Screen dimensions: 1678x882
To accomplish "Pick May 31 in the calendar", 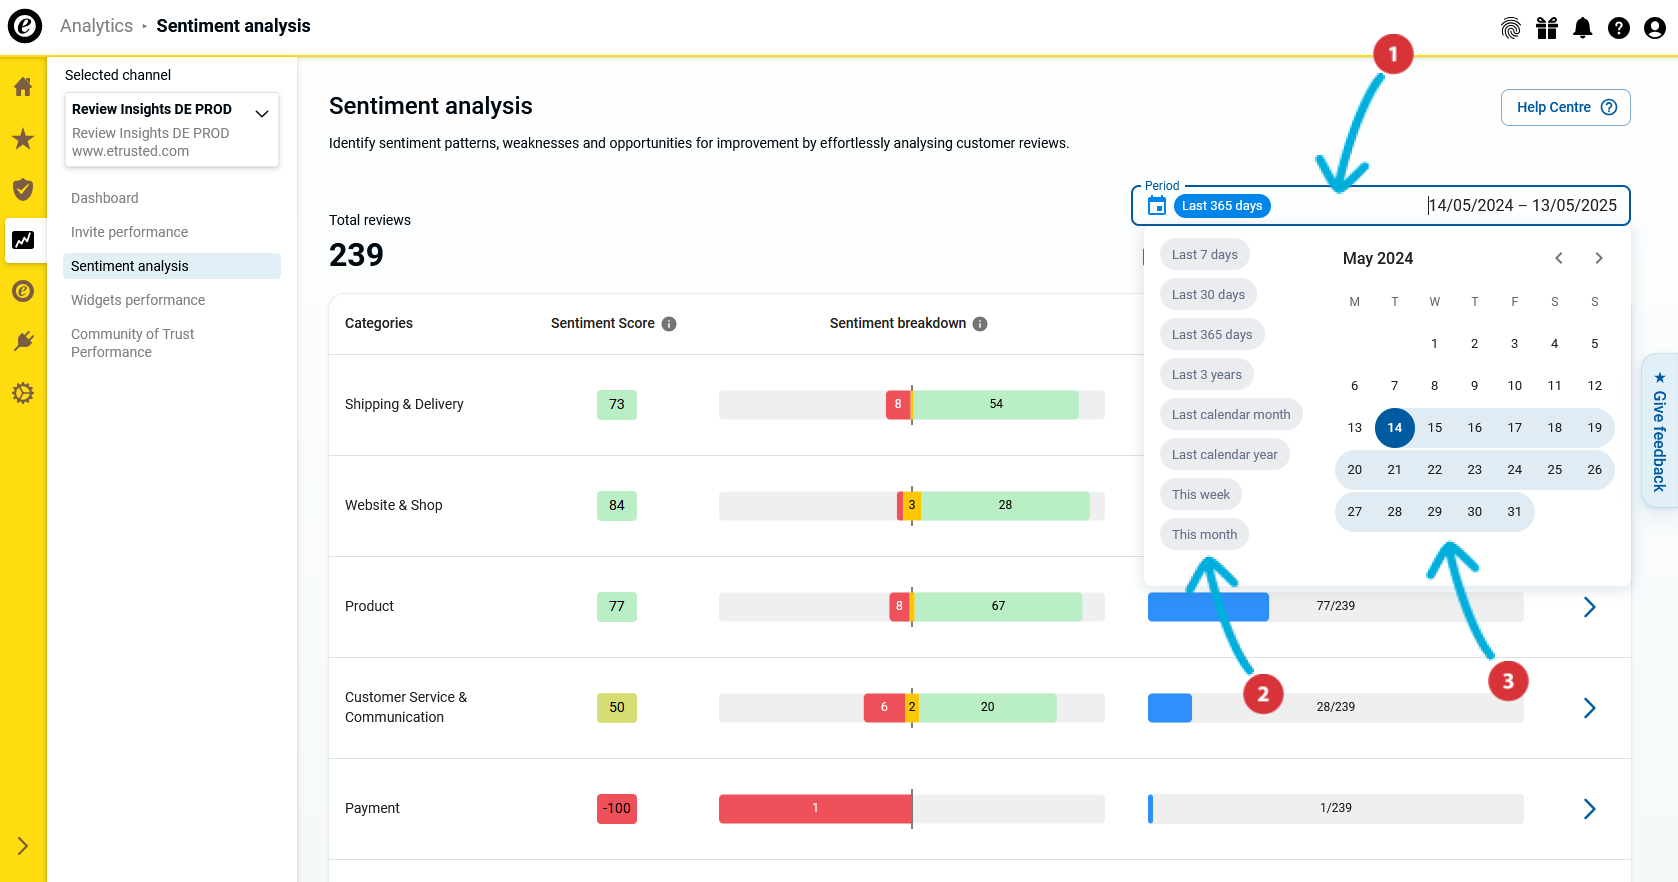I will (x=1515, y=512).
